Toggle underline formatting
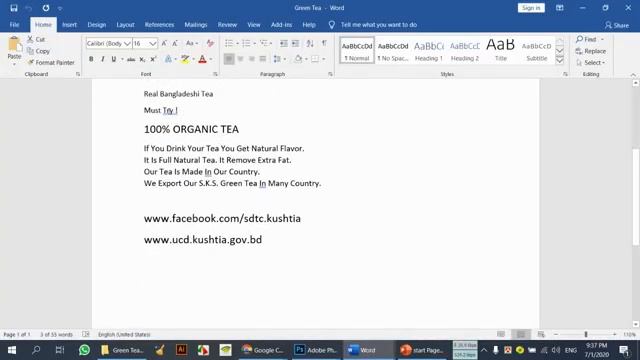Viewport: 640px width, 360px height. (114, 60)
